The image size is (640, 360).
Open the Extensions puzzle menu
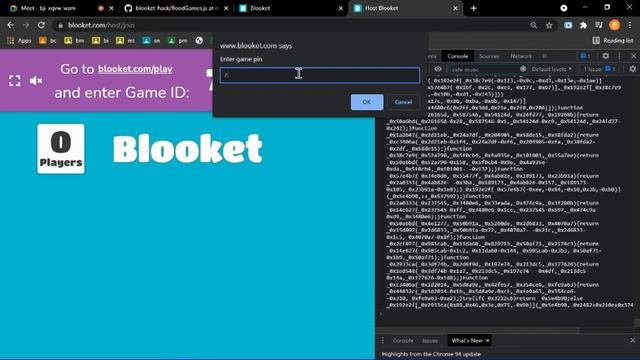584,25
